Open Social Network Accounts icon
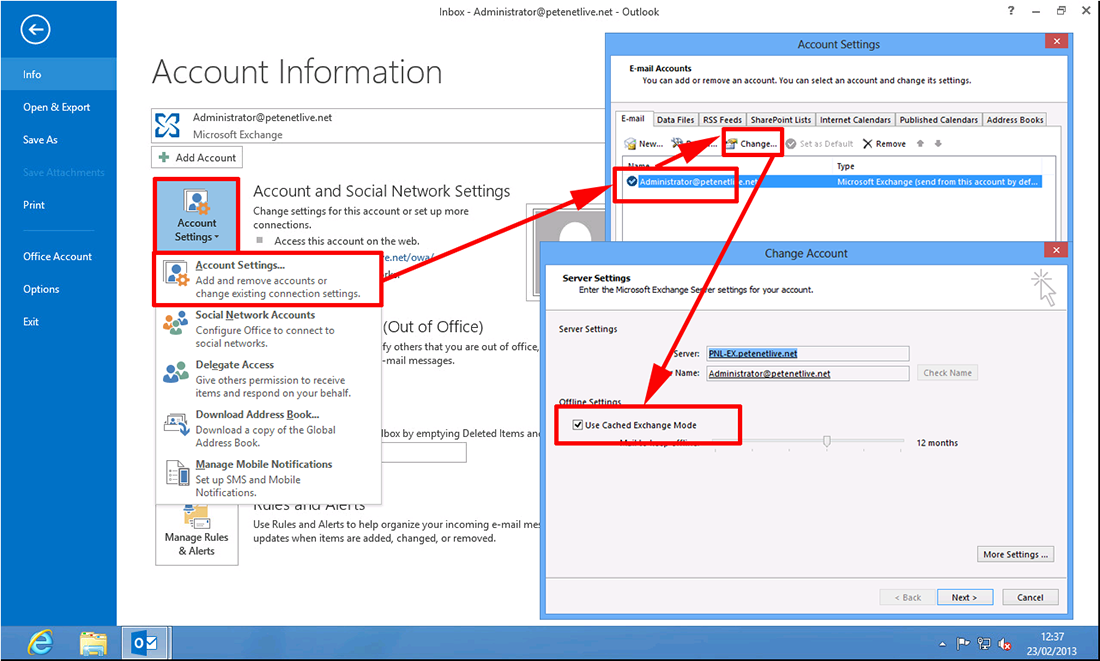Viewport: 1100px width, 661px height. point(175,323)
